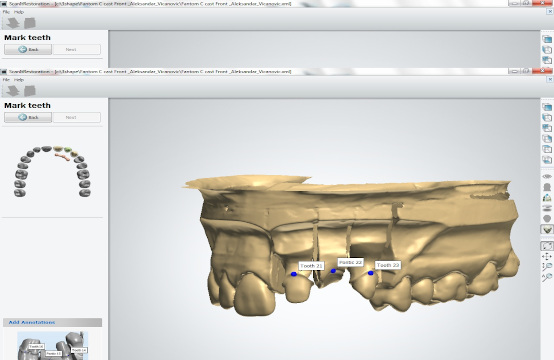Click the stacked grey layers icon
This screenshot has height=360, width=554.
click(x=547, y=208)
